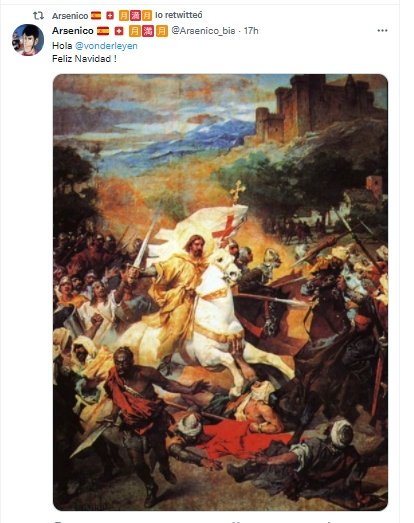Open the 17h timestamp permalink
Viewport: 414px width, 523px height.
tap(251, 31)
